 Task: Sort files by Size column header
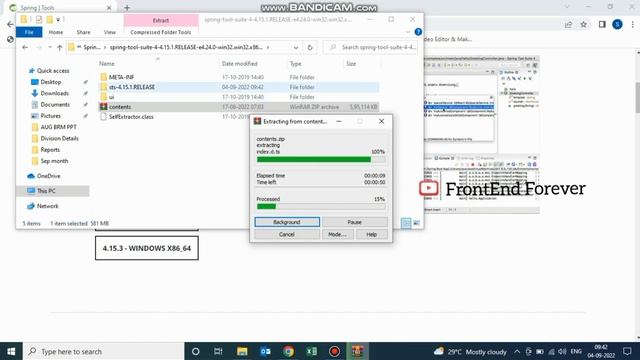tap(351, 64)
